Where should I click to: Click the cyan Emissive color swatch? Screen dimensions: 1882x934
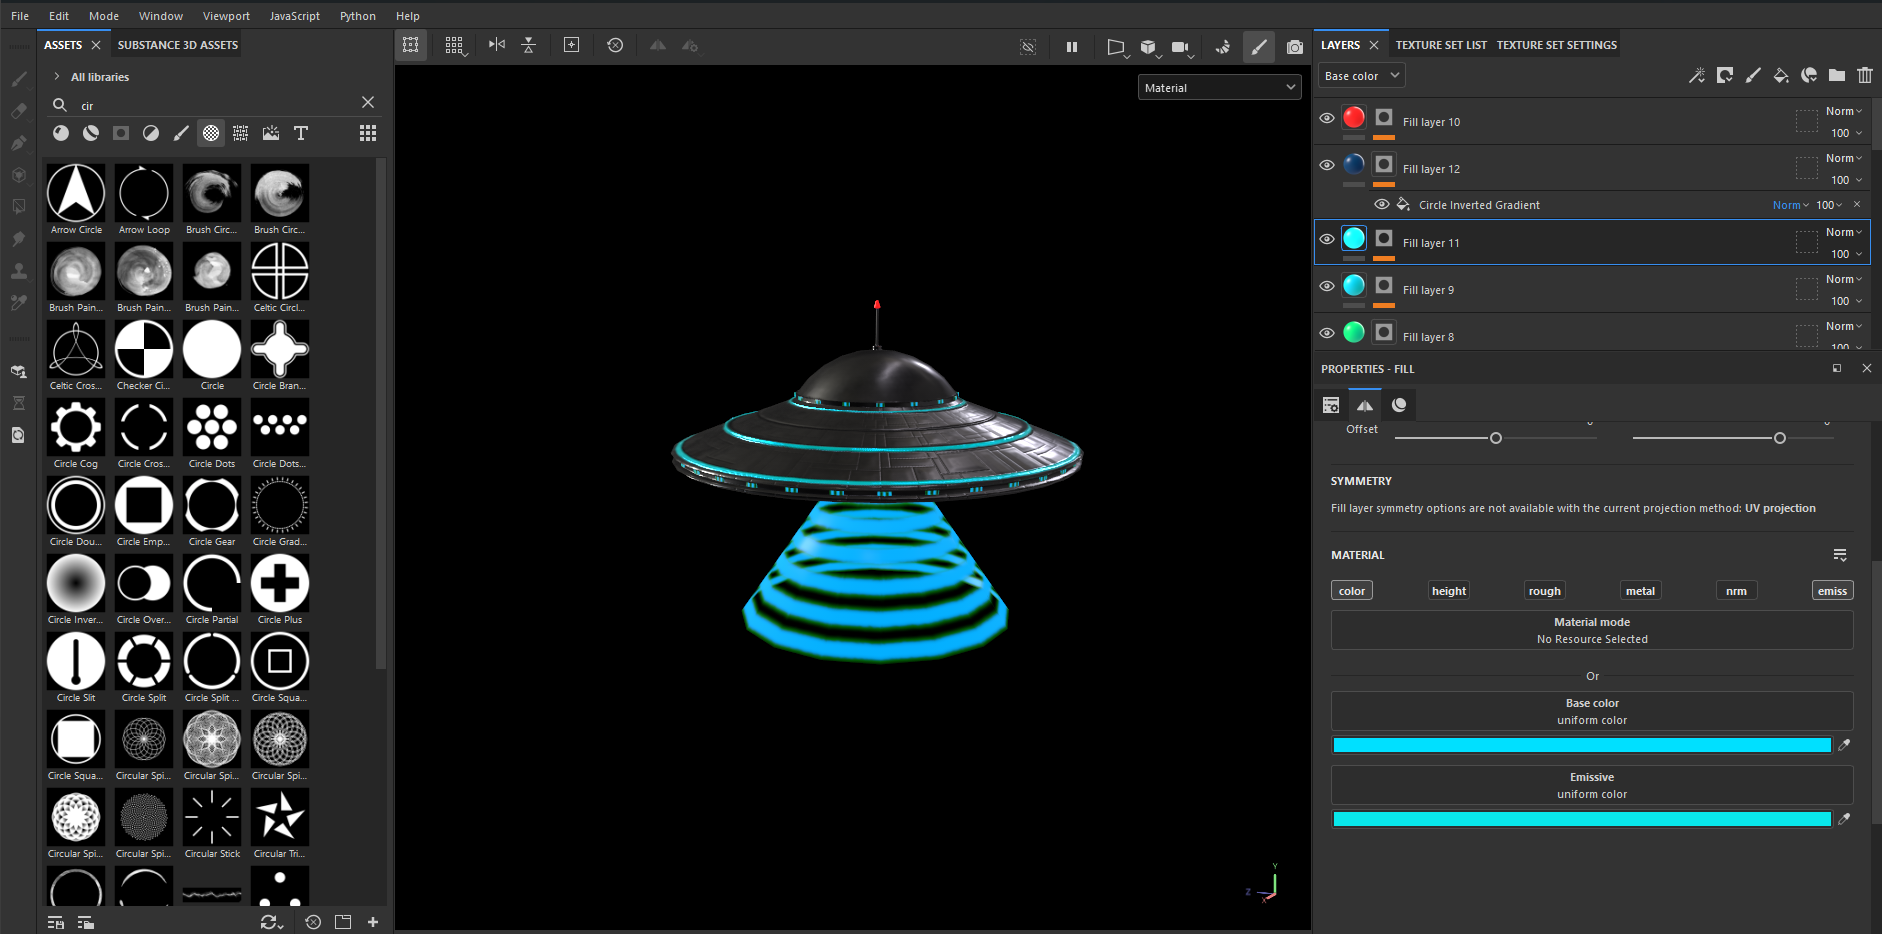click(1581, 819)
